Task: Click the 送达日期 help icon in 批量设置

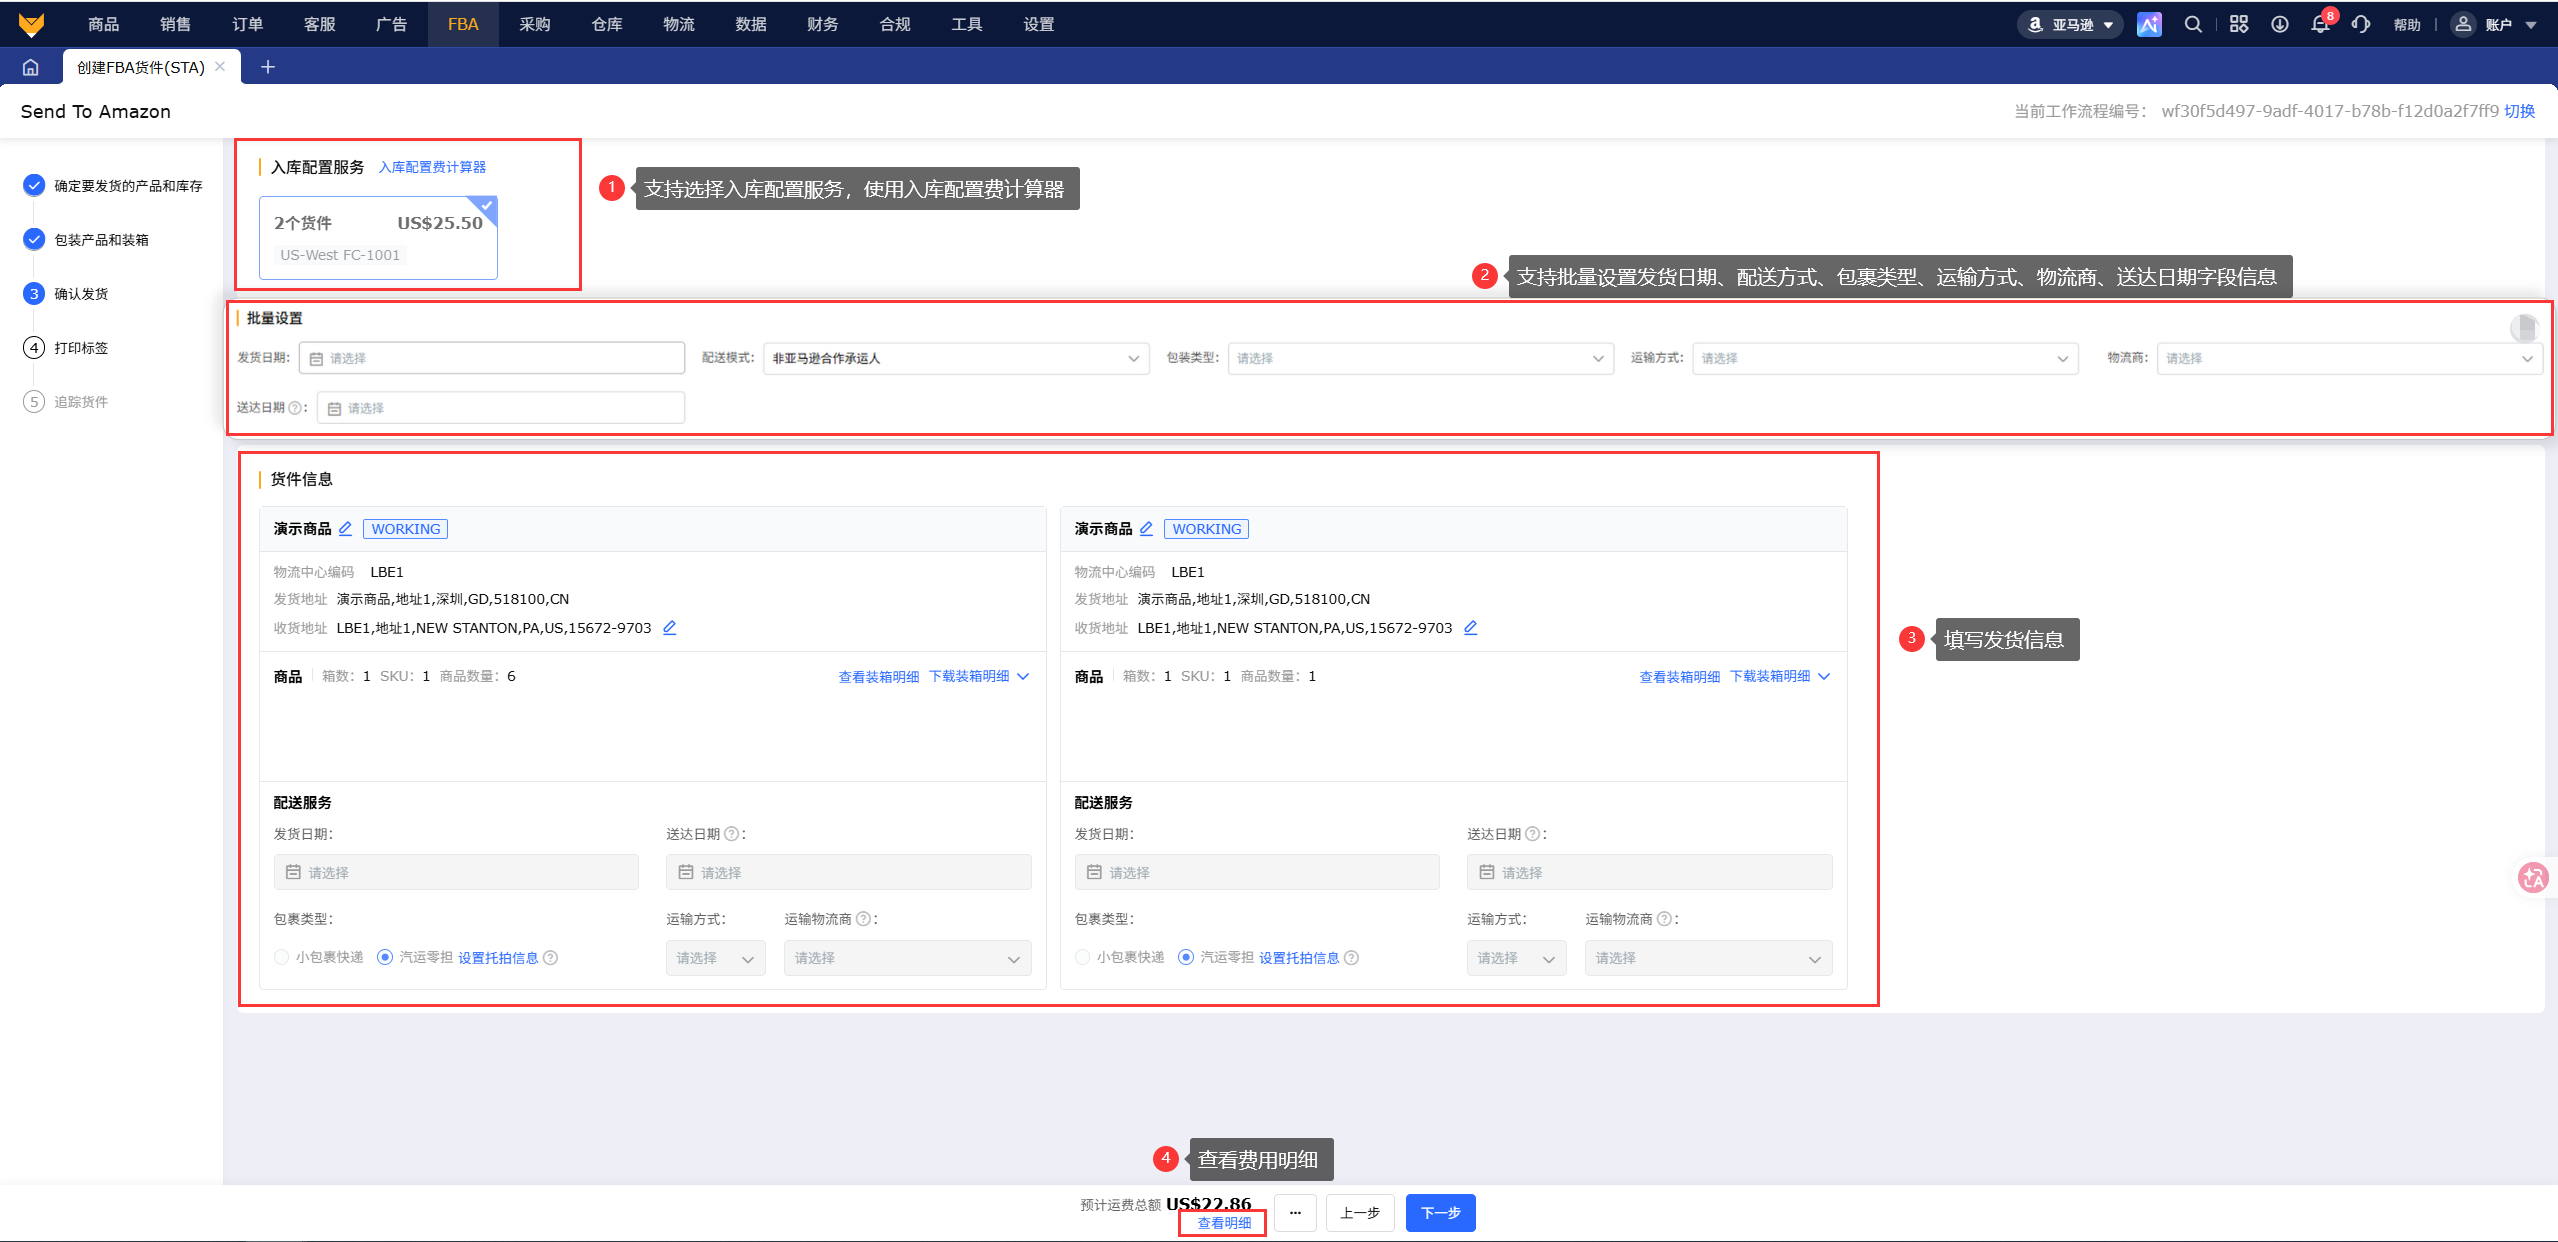Action: 295,408
